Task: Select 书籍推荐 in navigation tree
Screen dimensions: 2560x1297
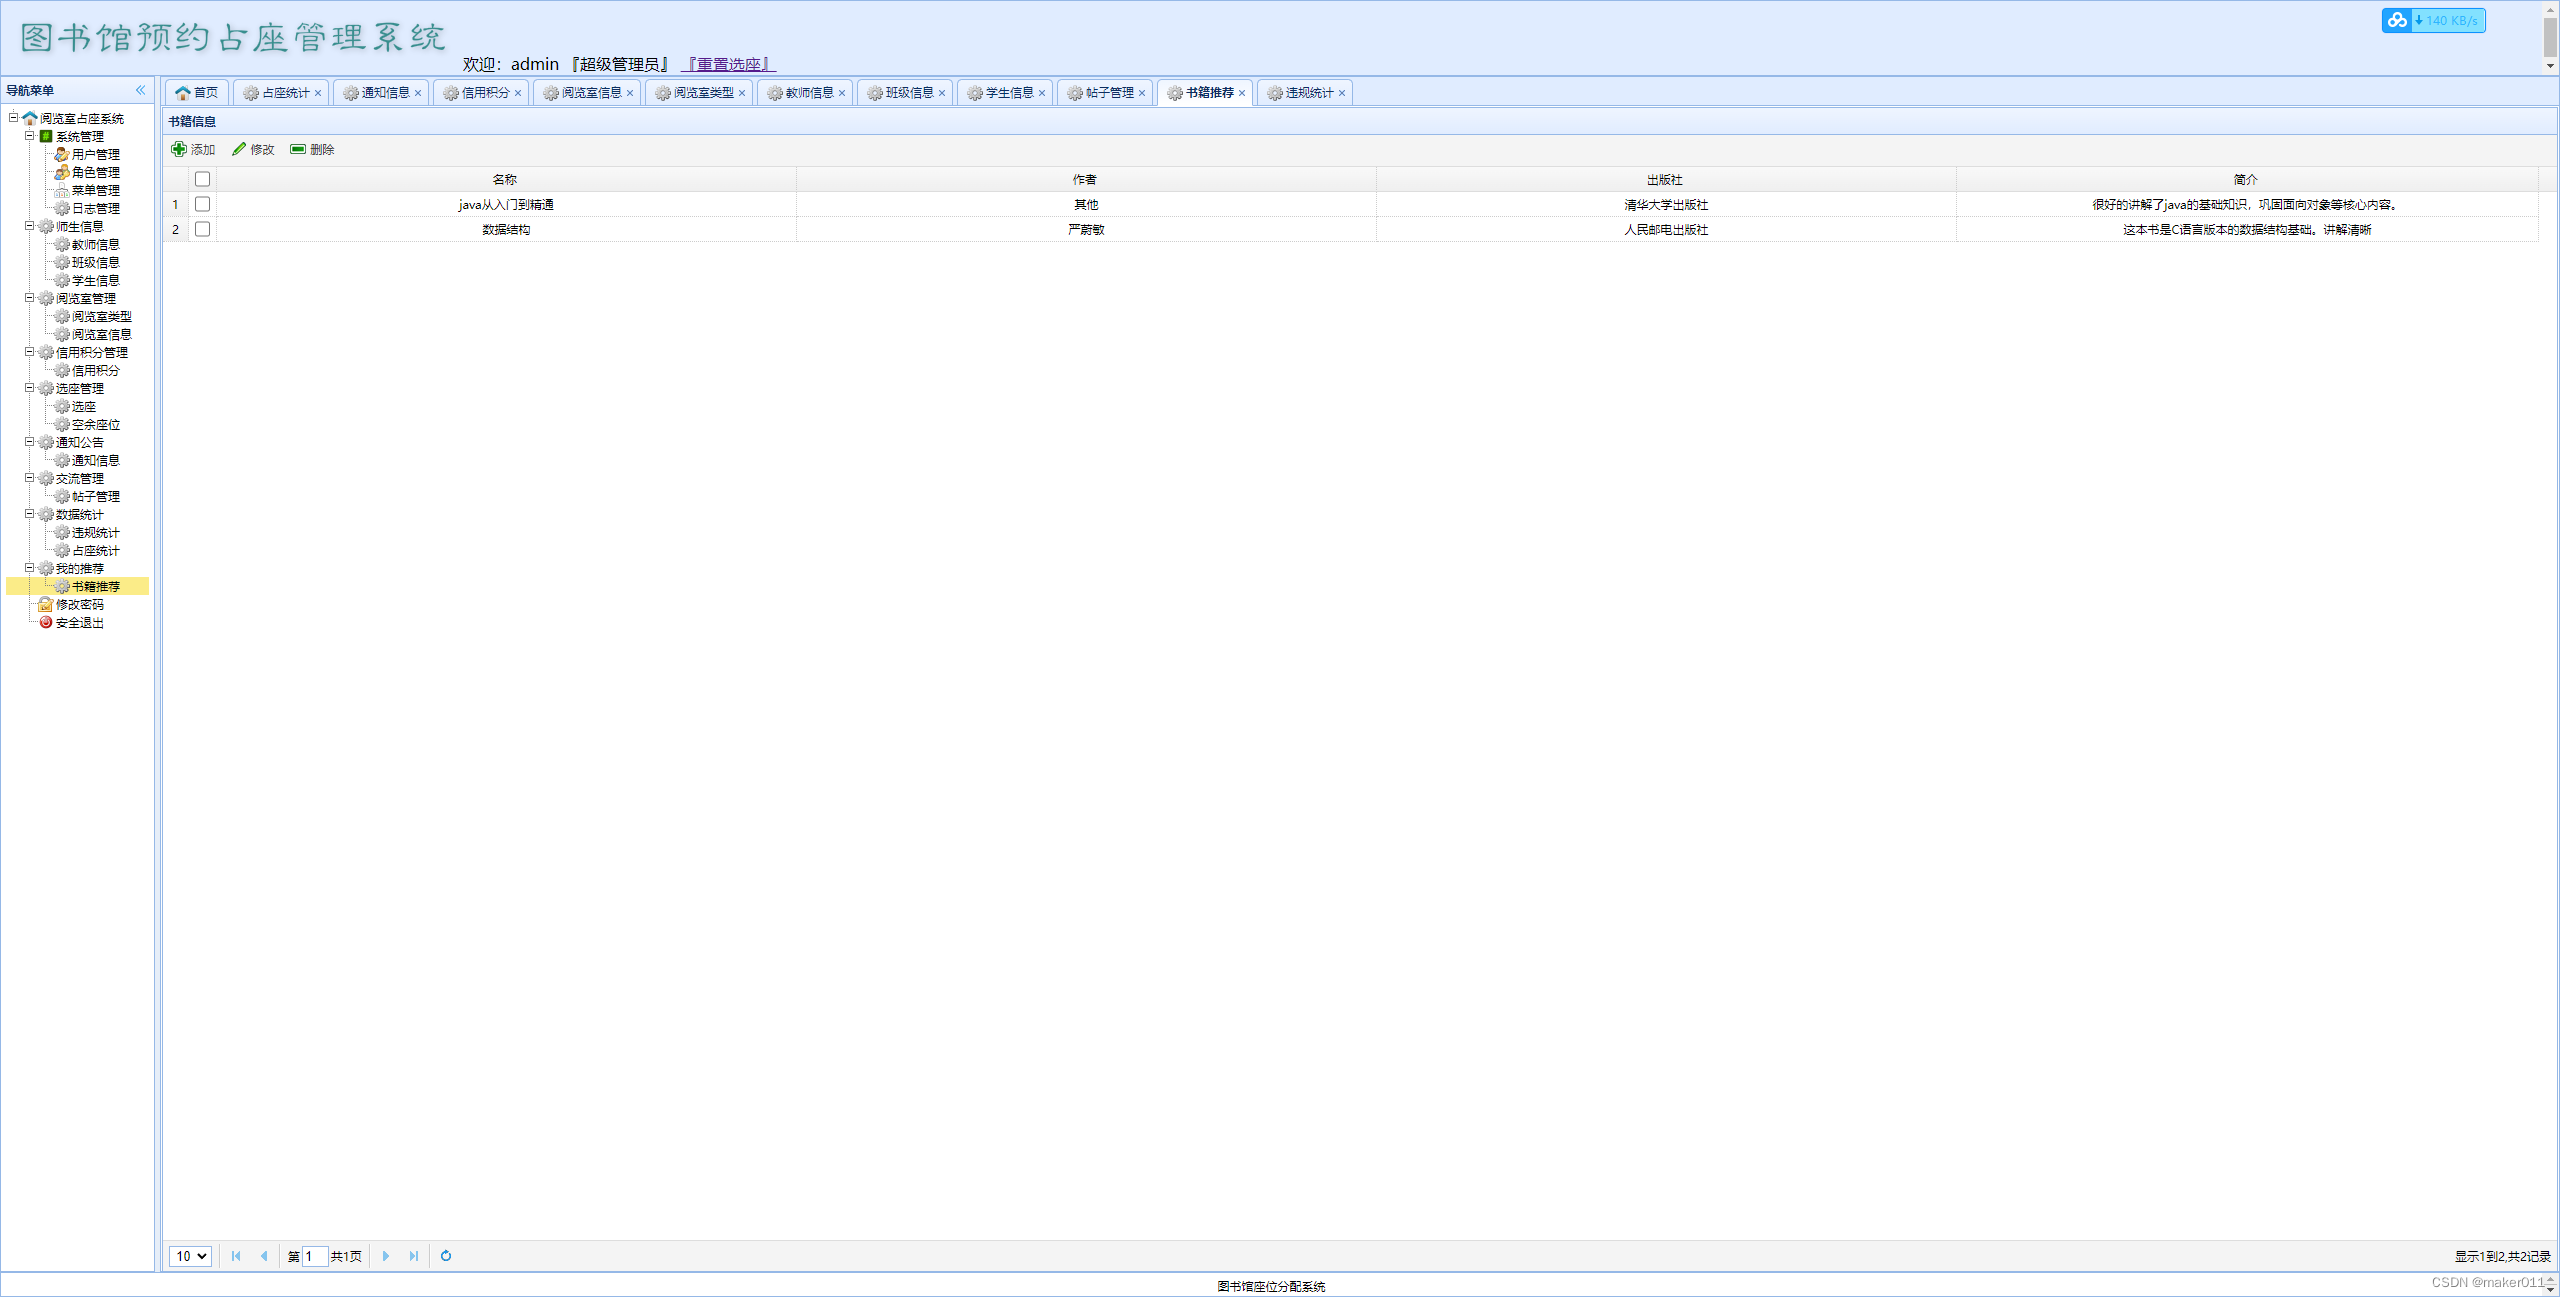Action: coord(96,586)
